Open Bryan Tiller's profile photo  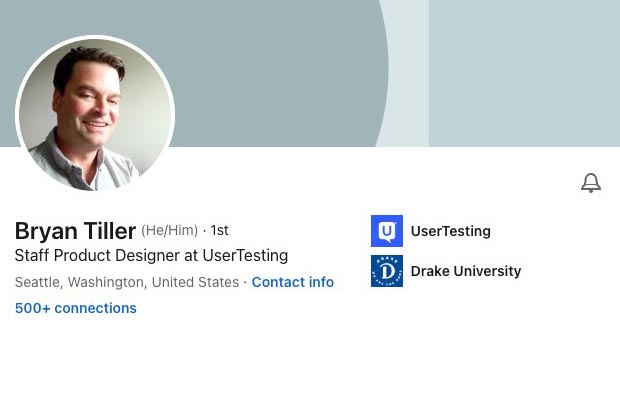point(95,115)
